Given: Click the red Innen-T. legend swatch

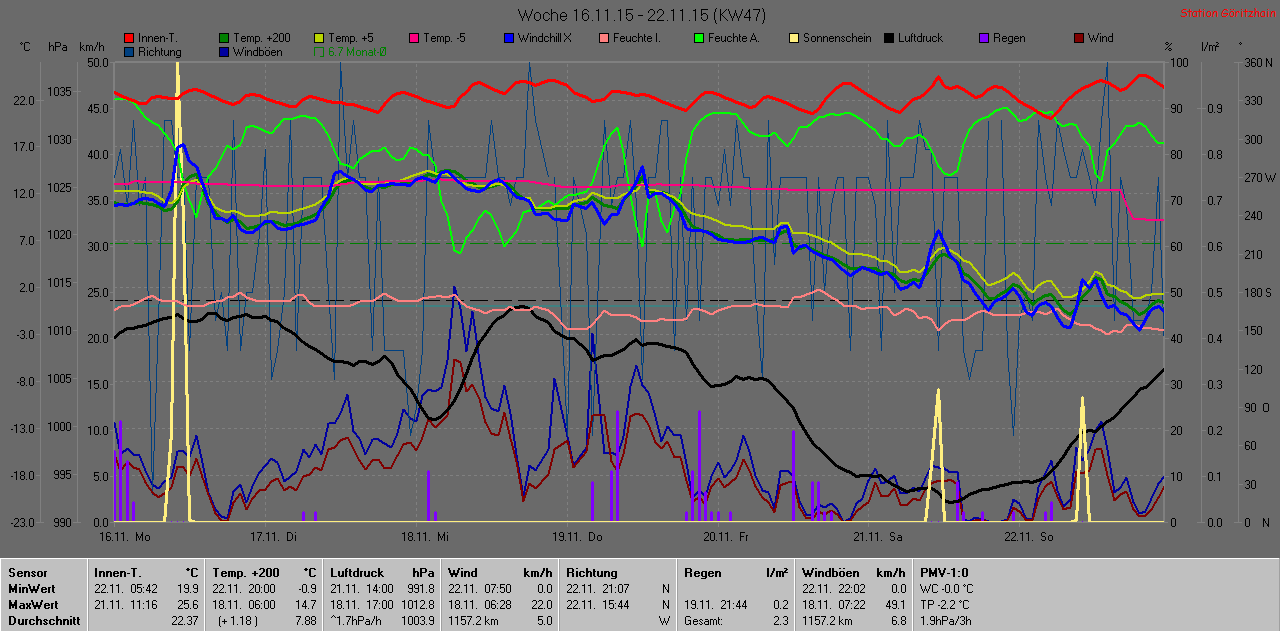Looking at the screenshot, I should (130, 38).
